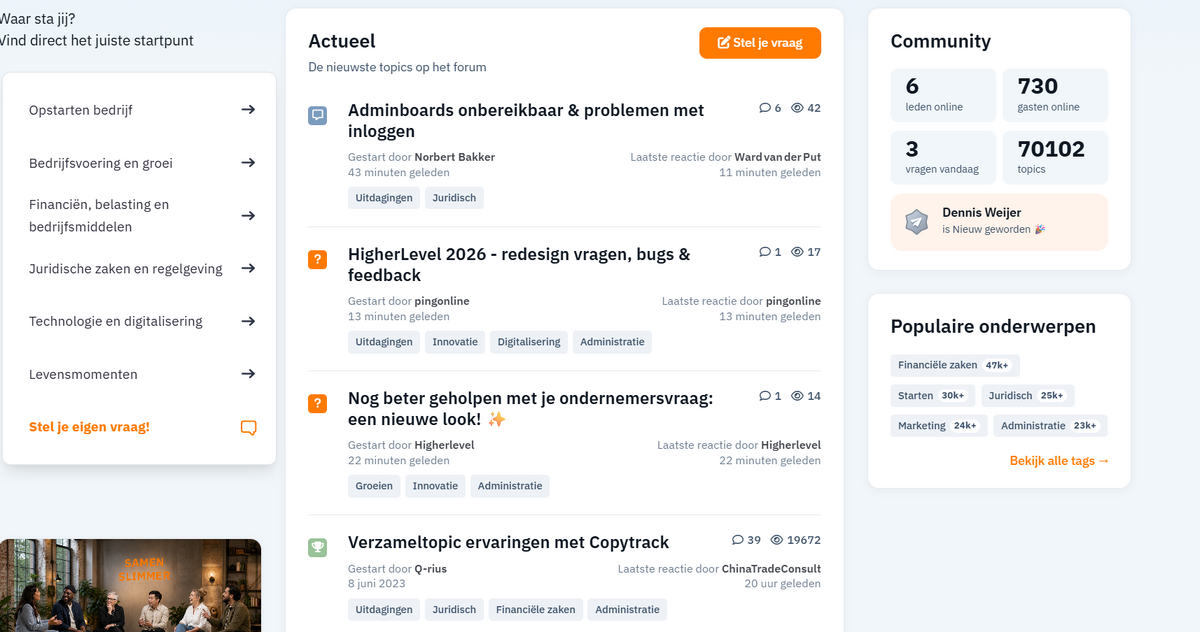The width and height of the screenshot is (1200, 632).
Task: Click the green trophy icon beside Verzameltopic
Action: point(317,547)
